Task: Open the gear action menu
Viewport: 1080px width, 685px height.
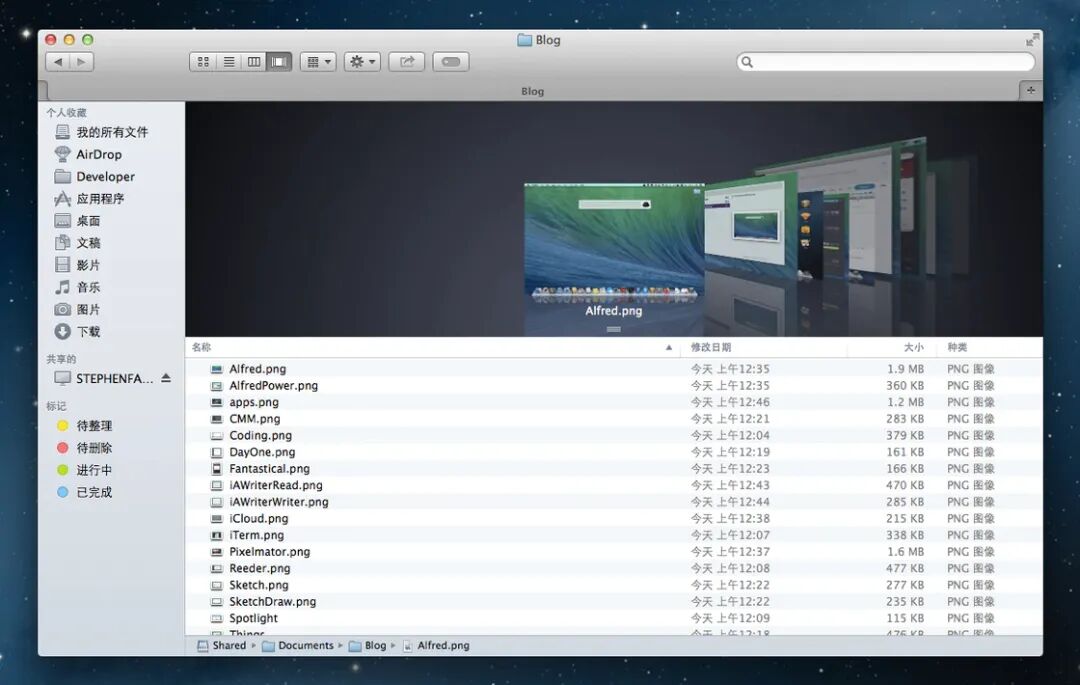Action: pos(362,62)
